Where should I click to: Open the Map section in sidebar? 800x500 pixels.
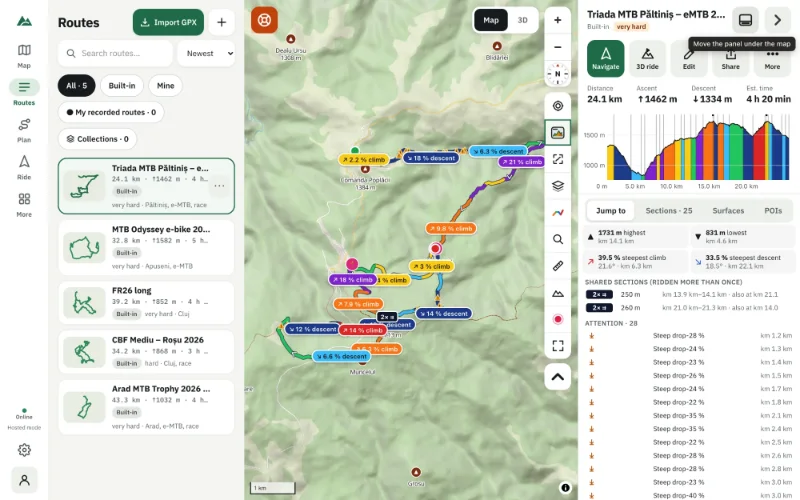point(24,56)
